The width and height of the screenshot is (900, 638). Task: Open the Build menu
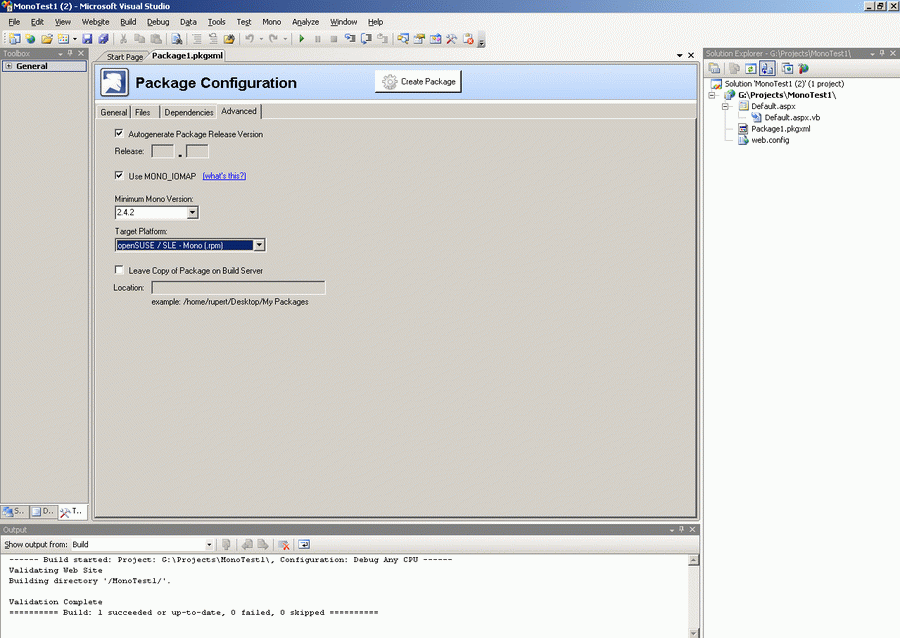[128, 22]
